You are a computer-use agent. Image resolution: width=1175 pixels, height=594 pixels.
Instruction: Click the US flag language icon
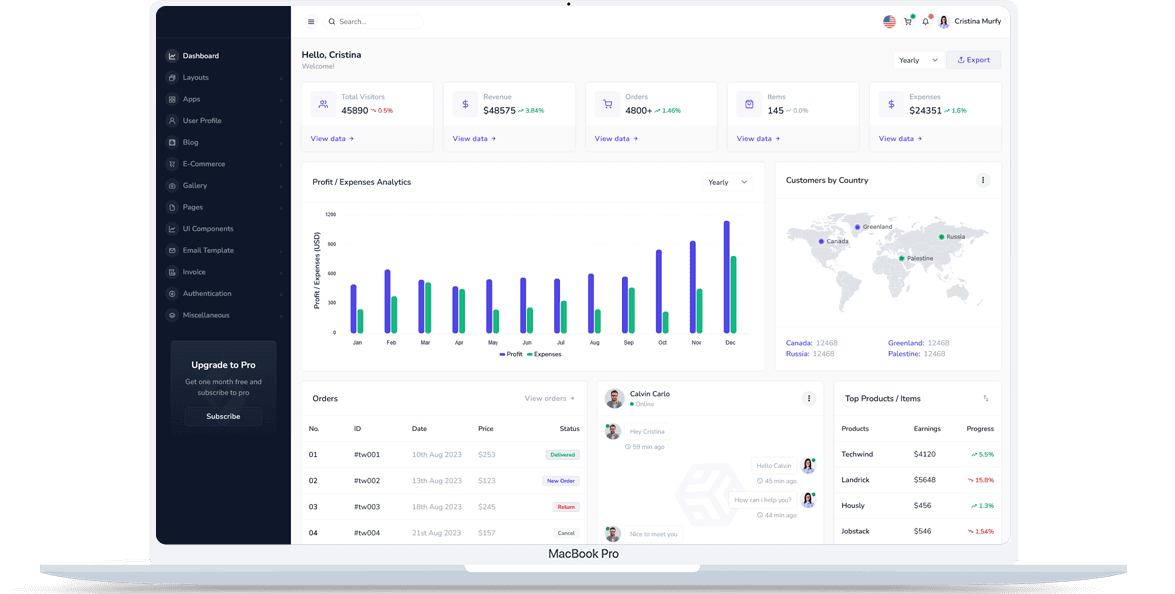coord(889,21)
